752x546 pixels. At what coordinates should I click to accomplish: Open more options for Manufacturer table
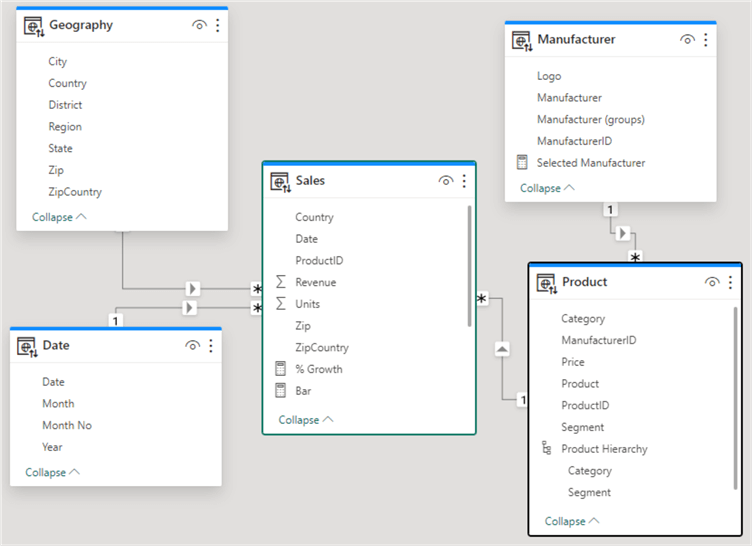point(706,40)
